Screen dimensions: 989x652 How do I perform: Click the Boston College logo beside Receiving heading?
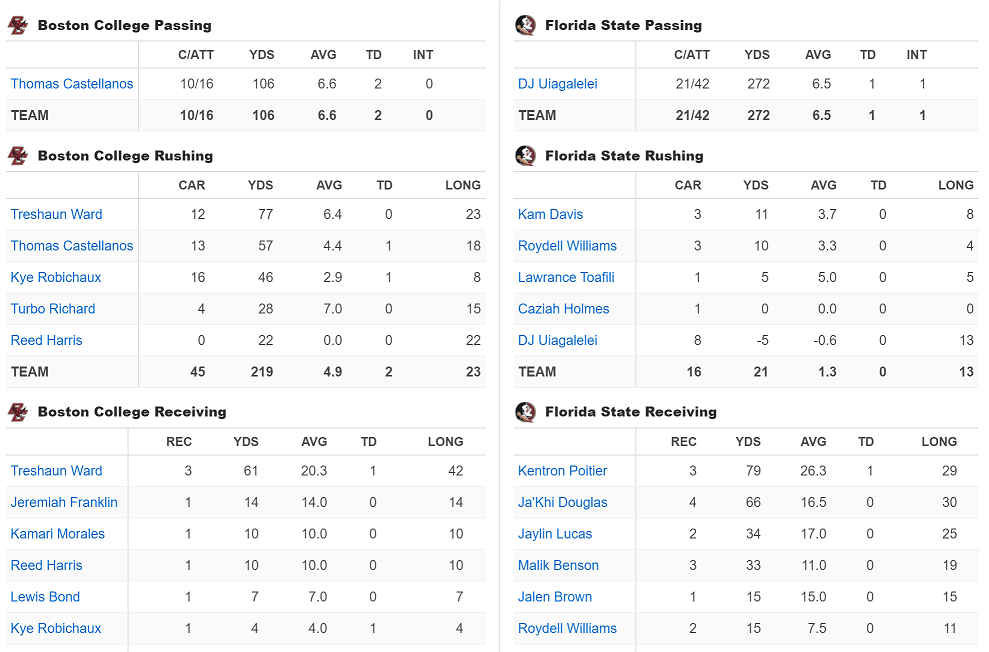coord(18,411)
